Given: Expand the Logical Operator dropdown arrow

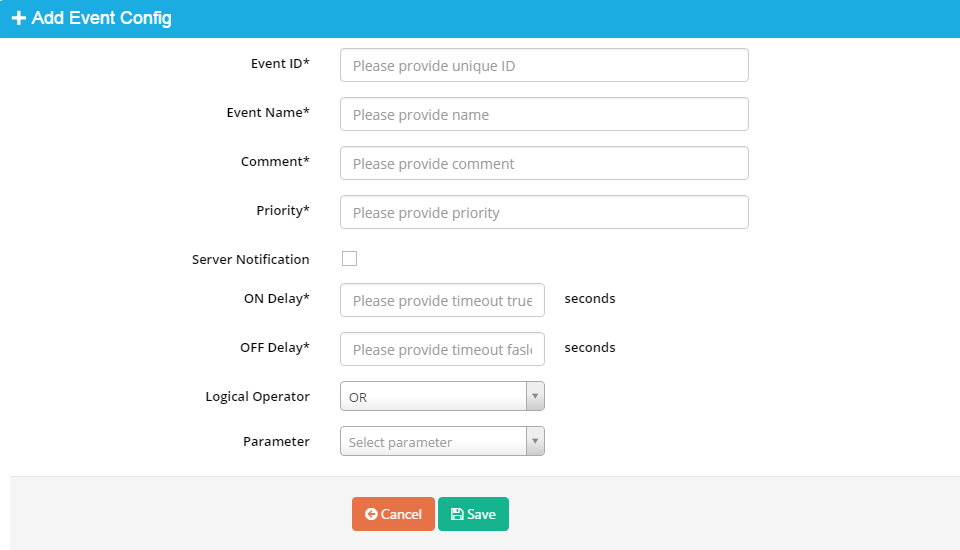Looking at the screenshot, I should point(535,396).
